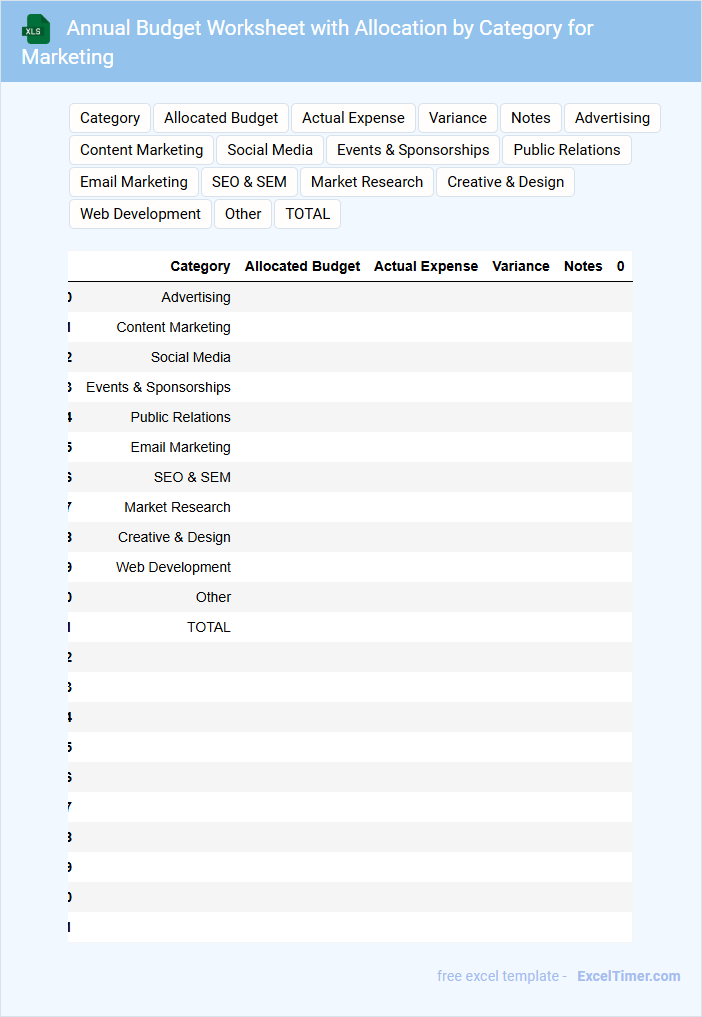Select the Public Relations table row
Viewport: 702px width, 1017px height.
pos(350,417)
